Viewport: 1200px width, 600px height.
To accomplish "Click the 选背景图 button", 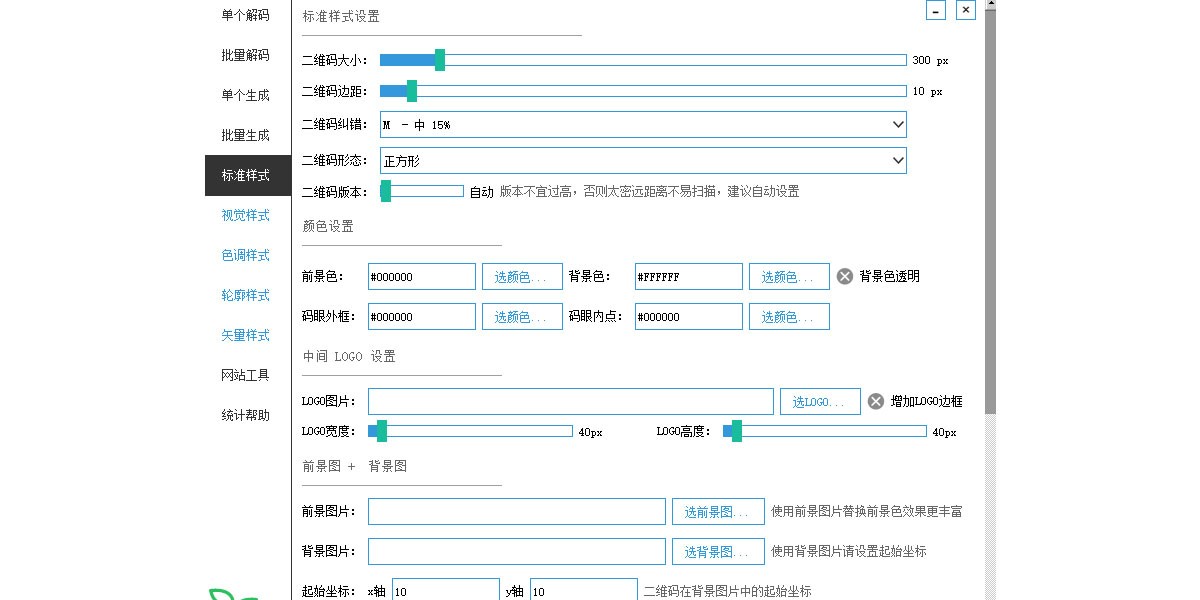I will tap(718, 551).
